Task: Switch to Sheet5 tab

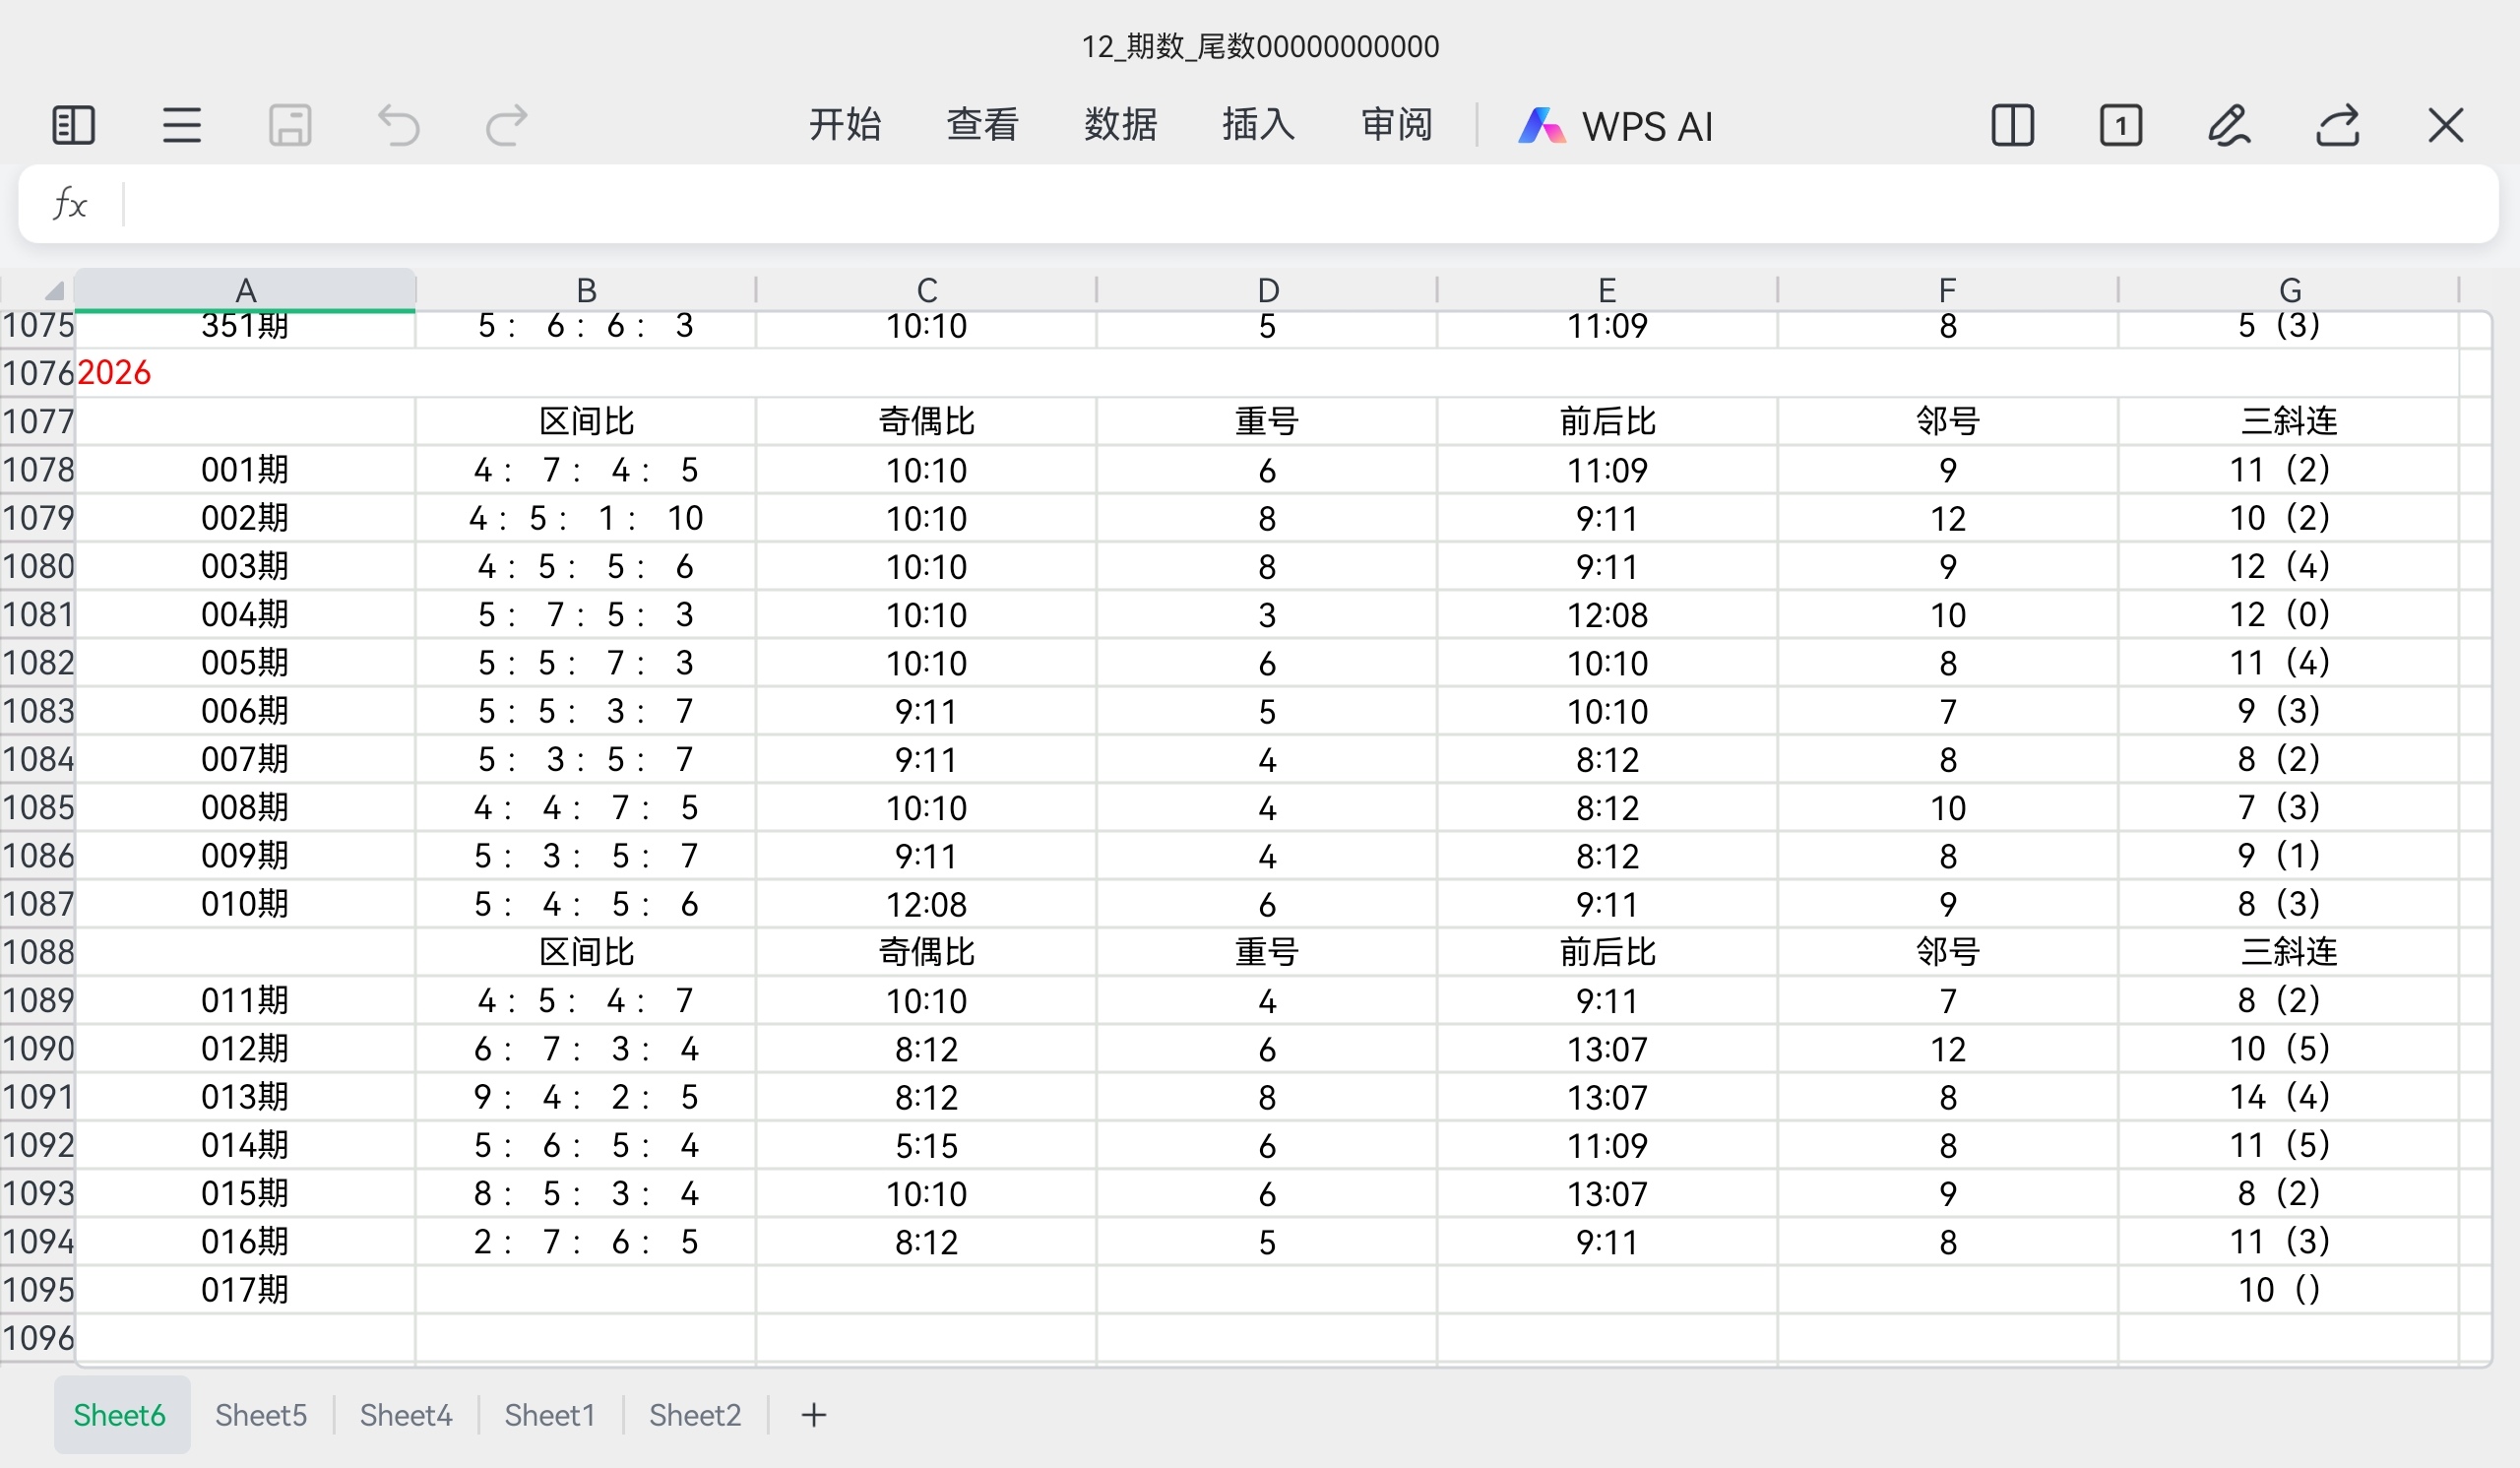Action: (x=261, y=1415)
